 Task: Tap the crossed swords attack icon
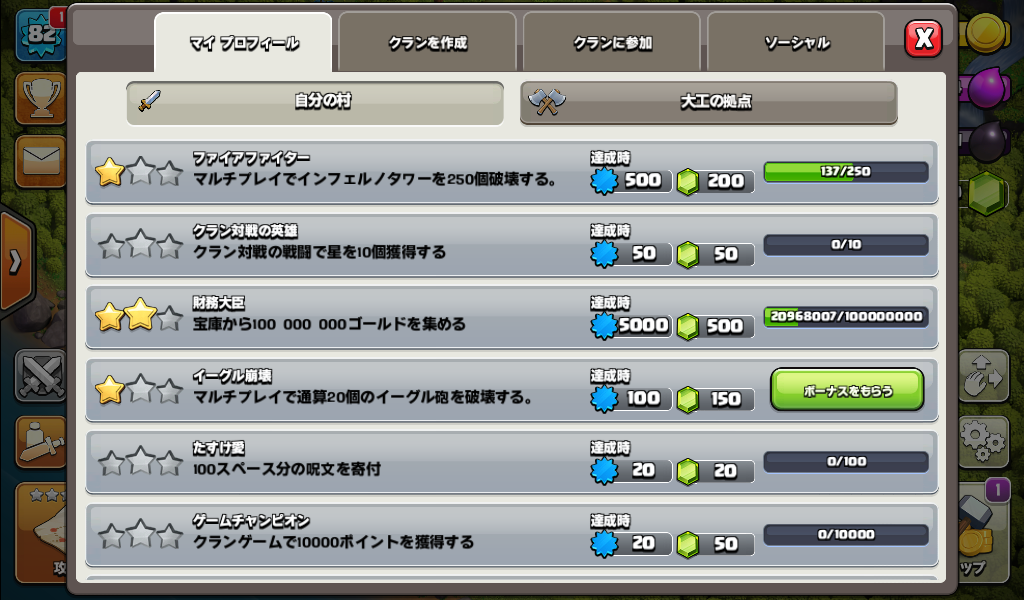click(40, 375)
